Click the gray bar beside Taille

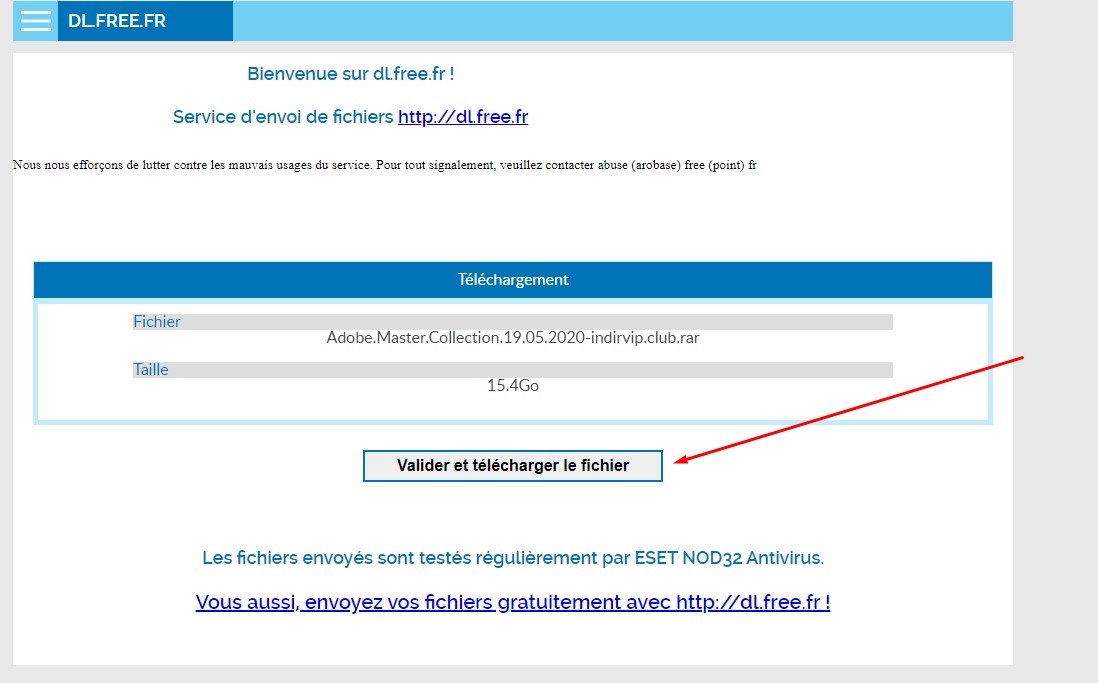(x=600, y=370)
